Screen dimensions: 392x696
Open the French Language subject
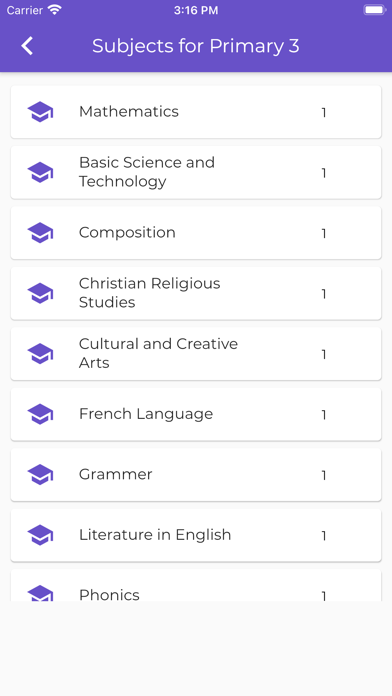pyautogui.click(x=196, y=414)
